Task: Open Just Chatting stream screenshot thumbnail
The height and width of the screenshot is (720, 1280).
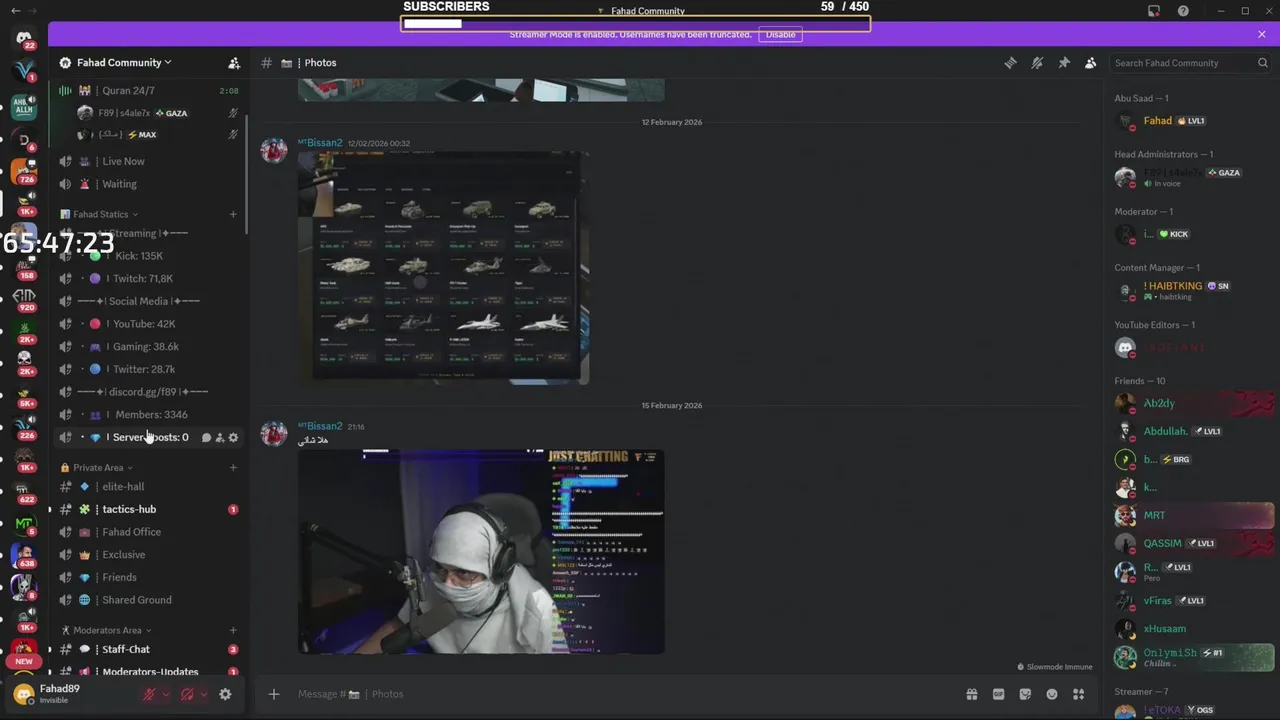Action: coord(481,551)
